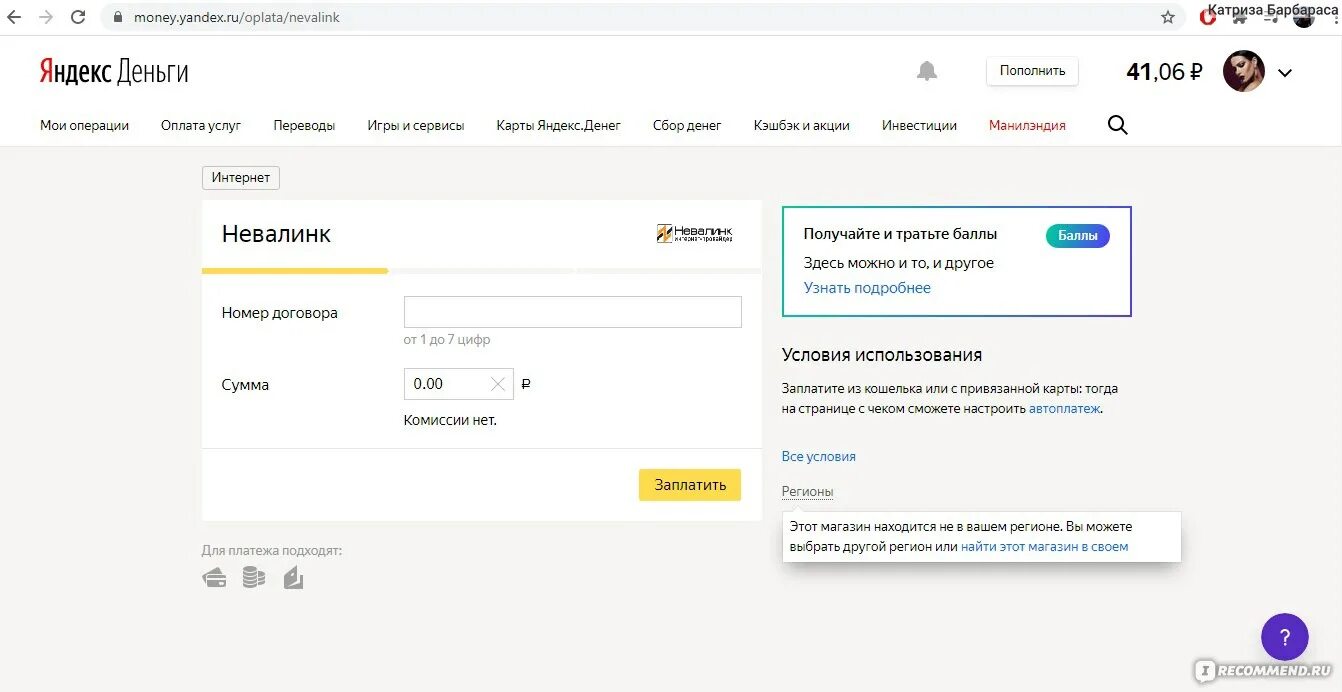Screen dimensions: 1342x692
Task: Expand the account menu chevron
Action: [x=1285, y=72]
